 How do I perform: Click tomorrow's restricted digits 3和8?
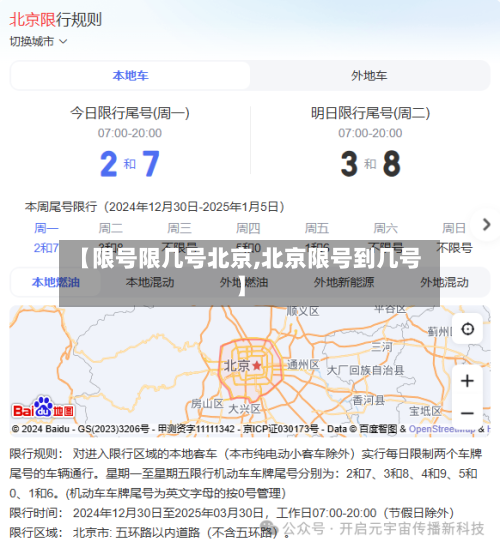click(x=370, y=163)
